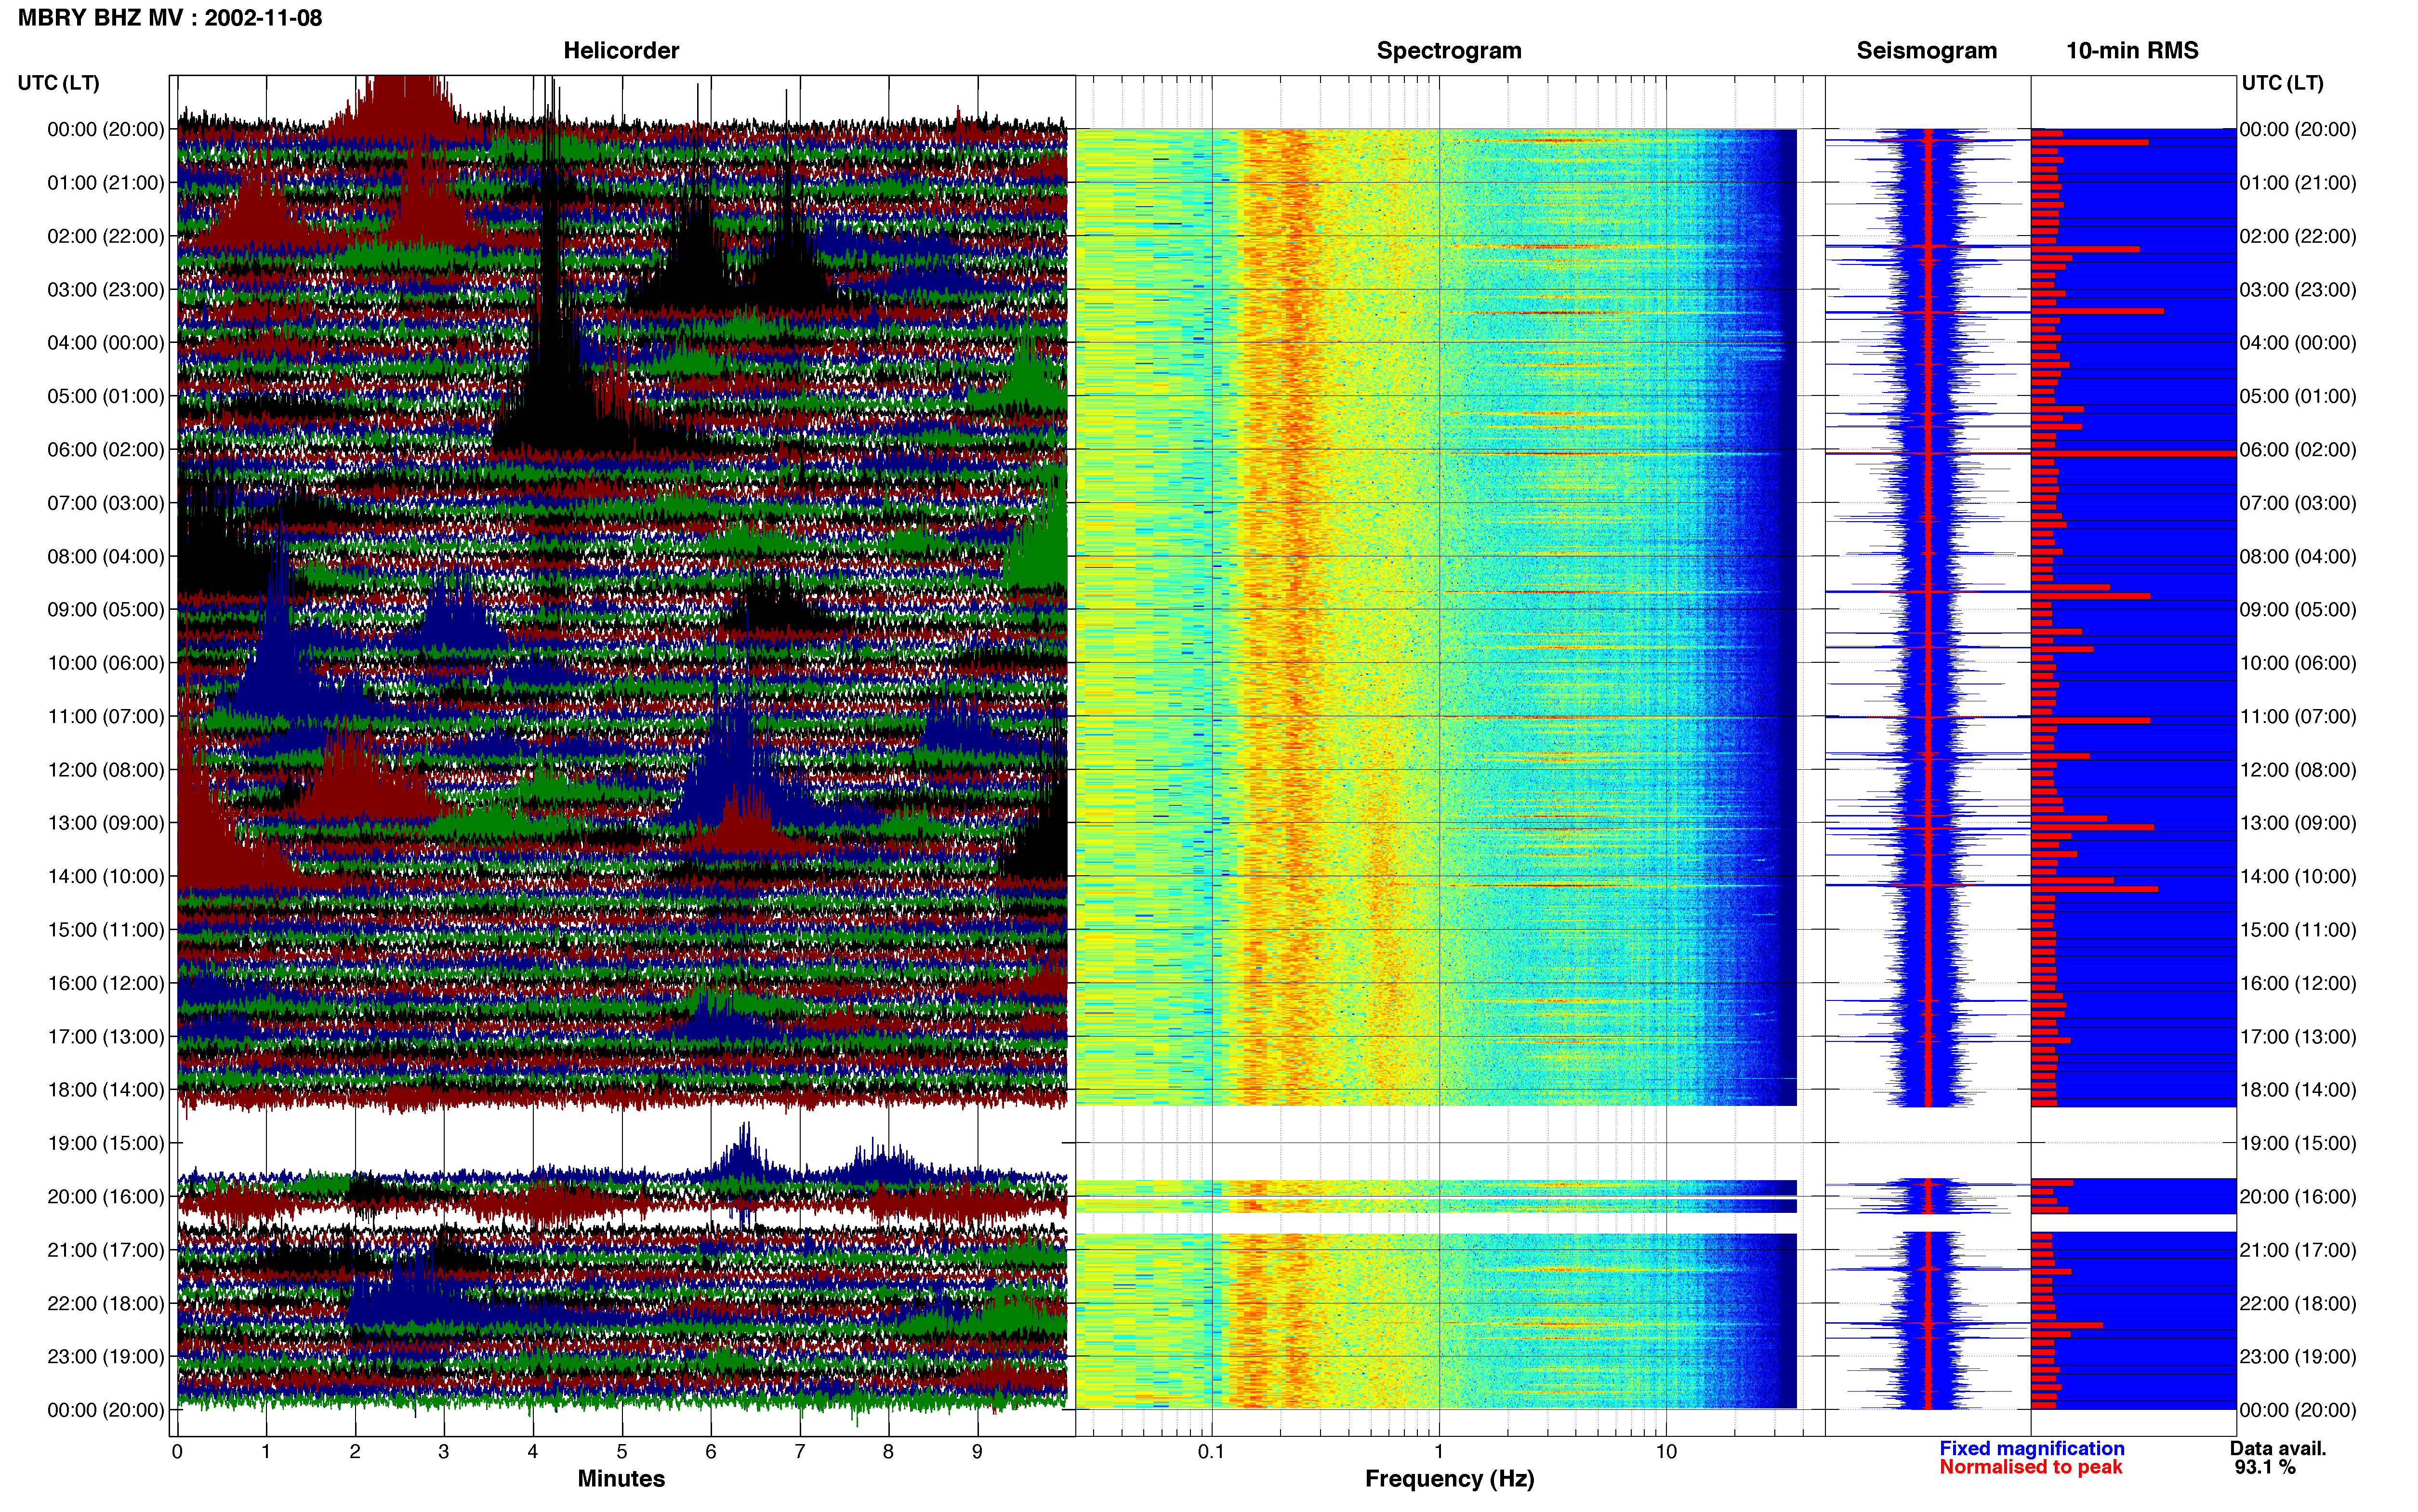This screenshot has width=2418, height=1512.
Task: Click the right '06:00 (02:00)' time label
Action: click(2298, 449)
